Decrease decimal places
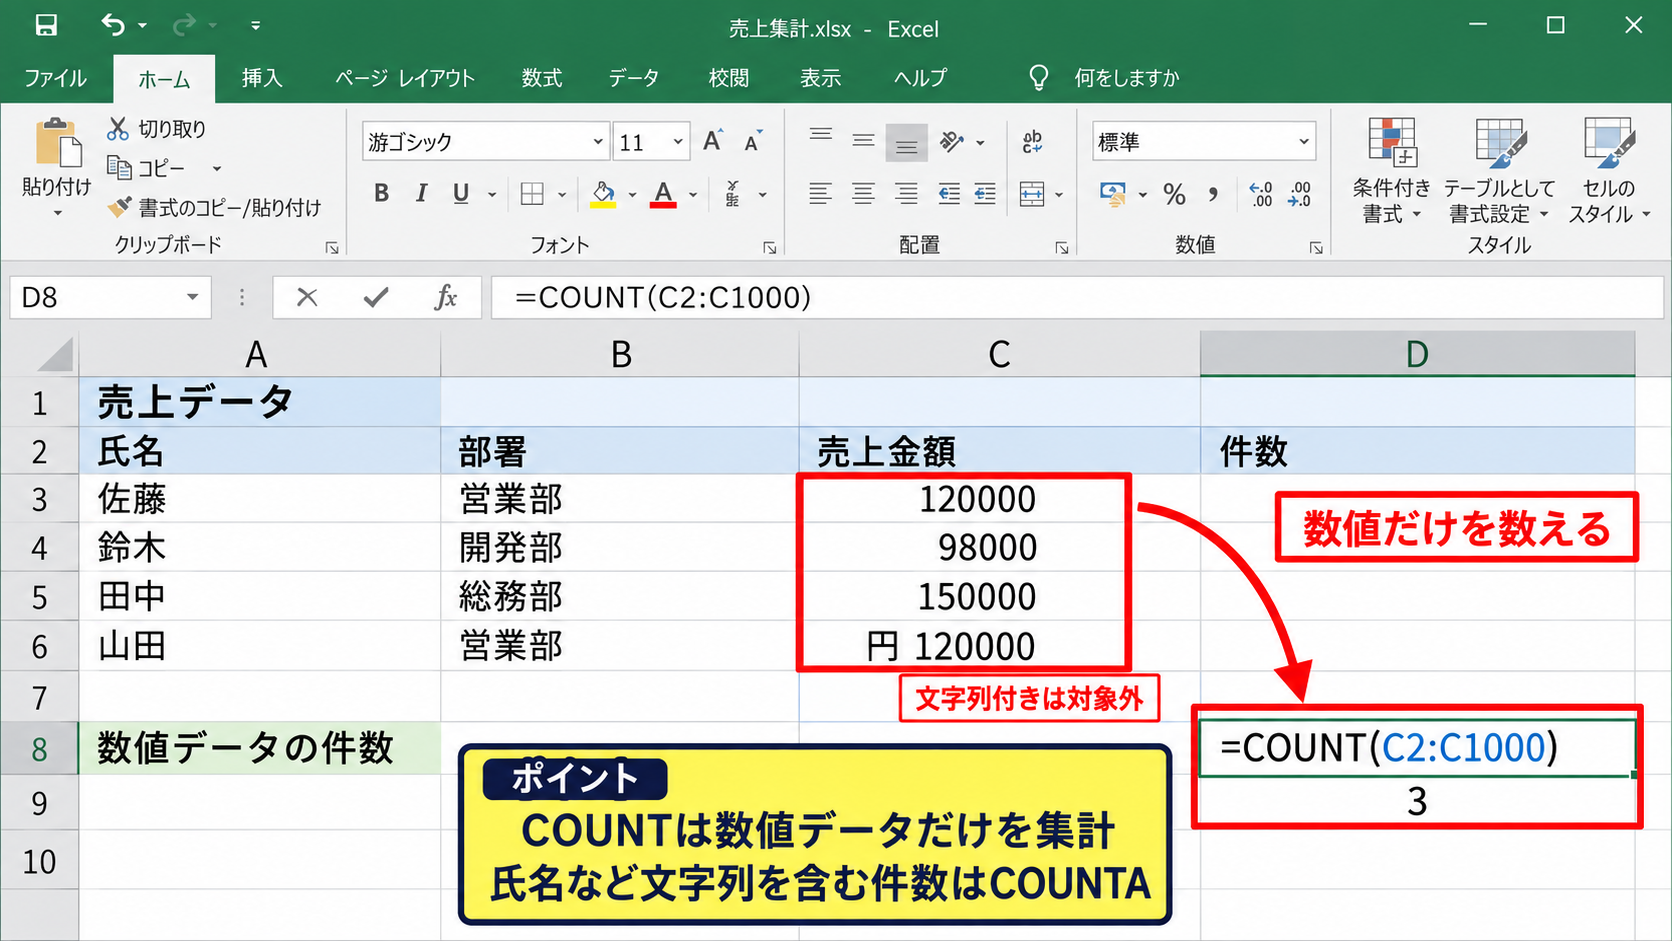 click(1299, 194)
